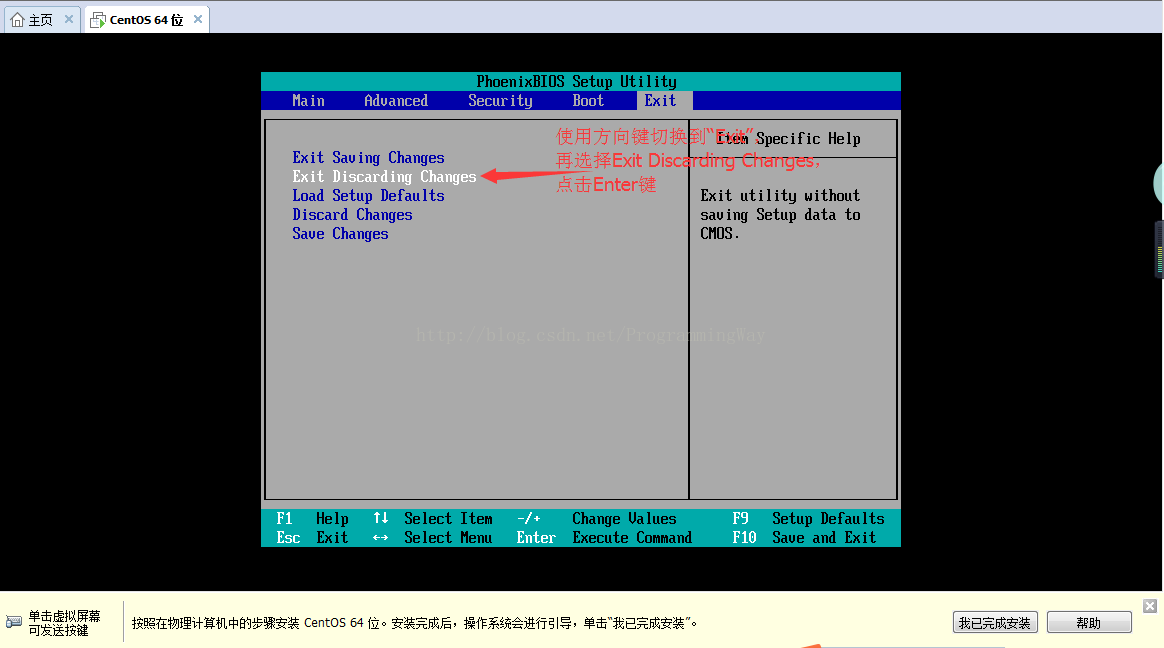1164x648 pixels.
Task: Click the home icon on 主页 tab
Action: 18,20
